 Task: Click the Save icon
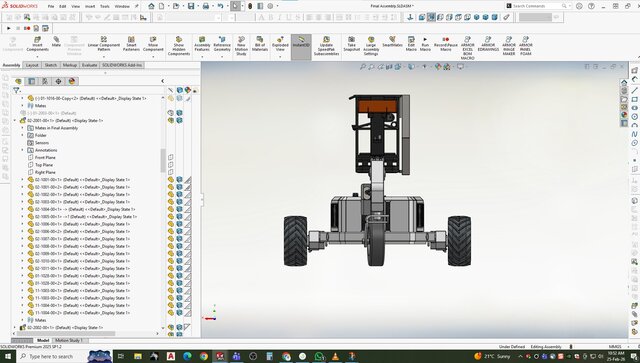click(191, 6)
